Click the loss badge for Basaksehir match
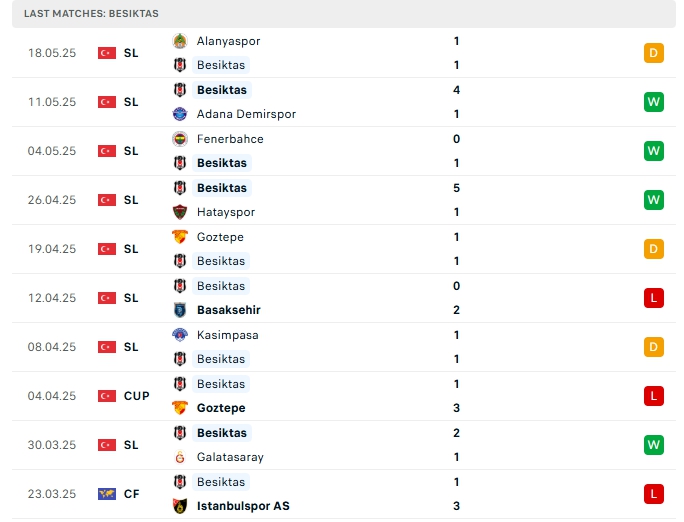 (654, 298)
